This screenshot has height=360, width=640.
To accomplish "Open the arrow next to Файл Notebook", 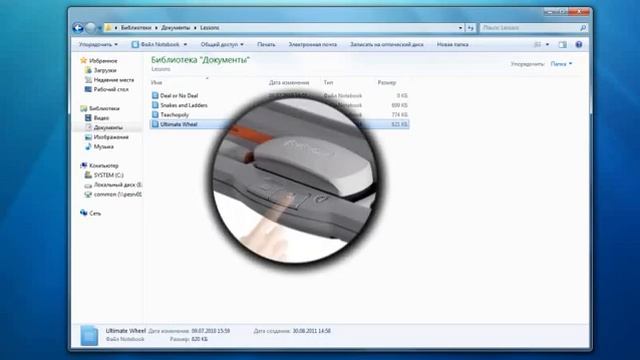I will click(x=185, y=44).
